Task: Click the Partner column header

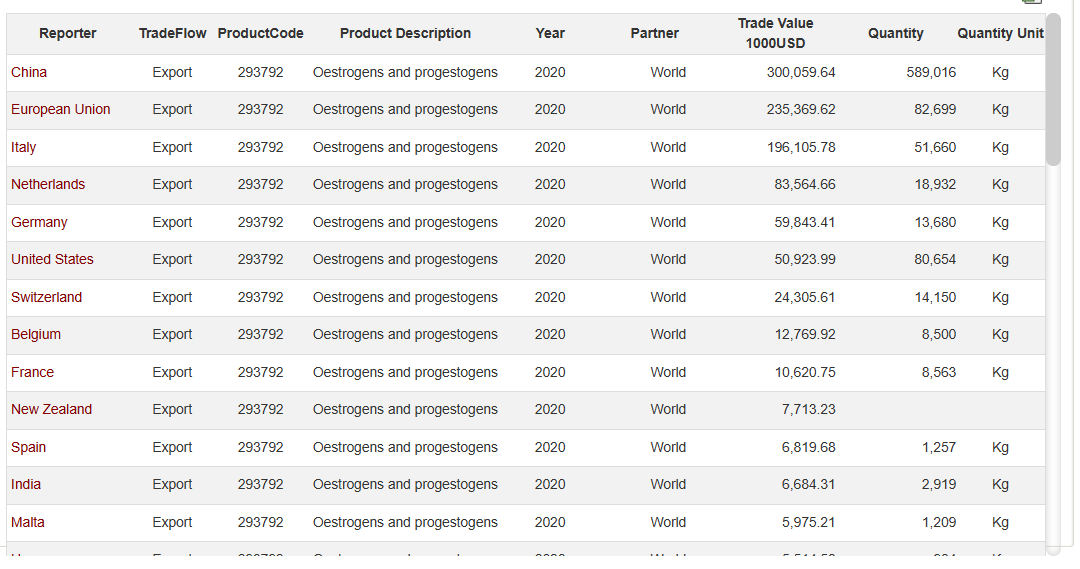Action: pos(654,34)
